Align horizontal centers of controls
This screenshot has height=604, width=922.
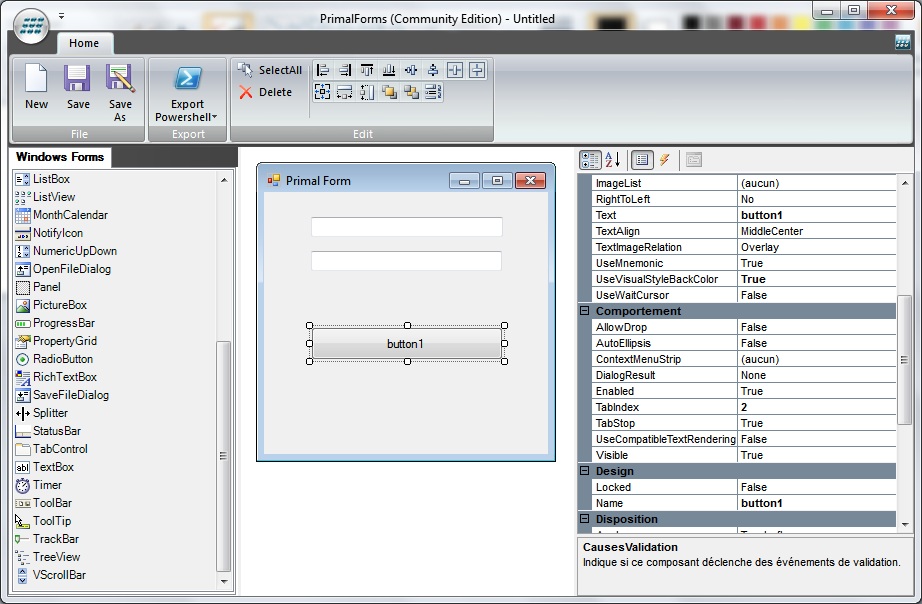point(411,71)
